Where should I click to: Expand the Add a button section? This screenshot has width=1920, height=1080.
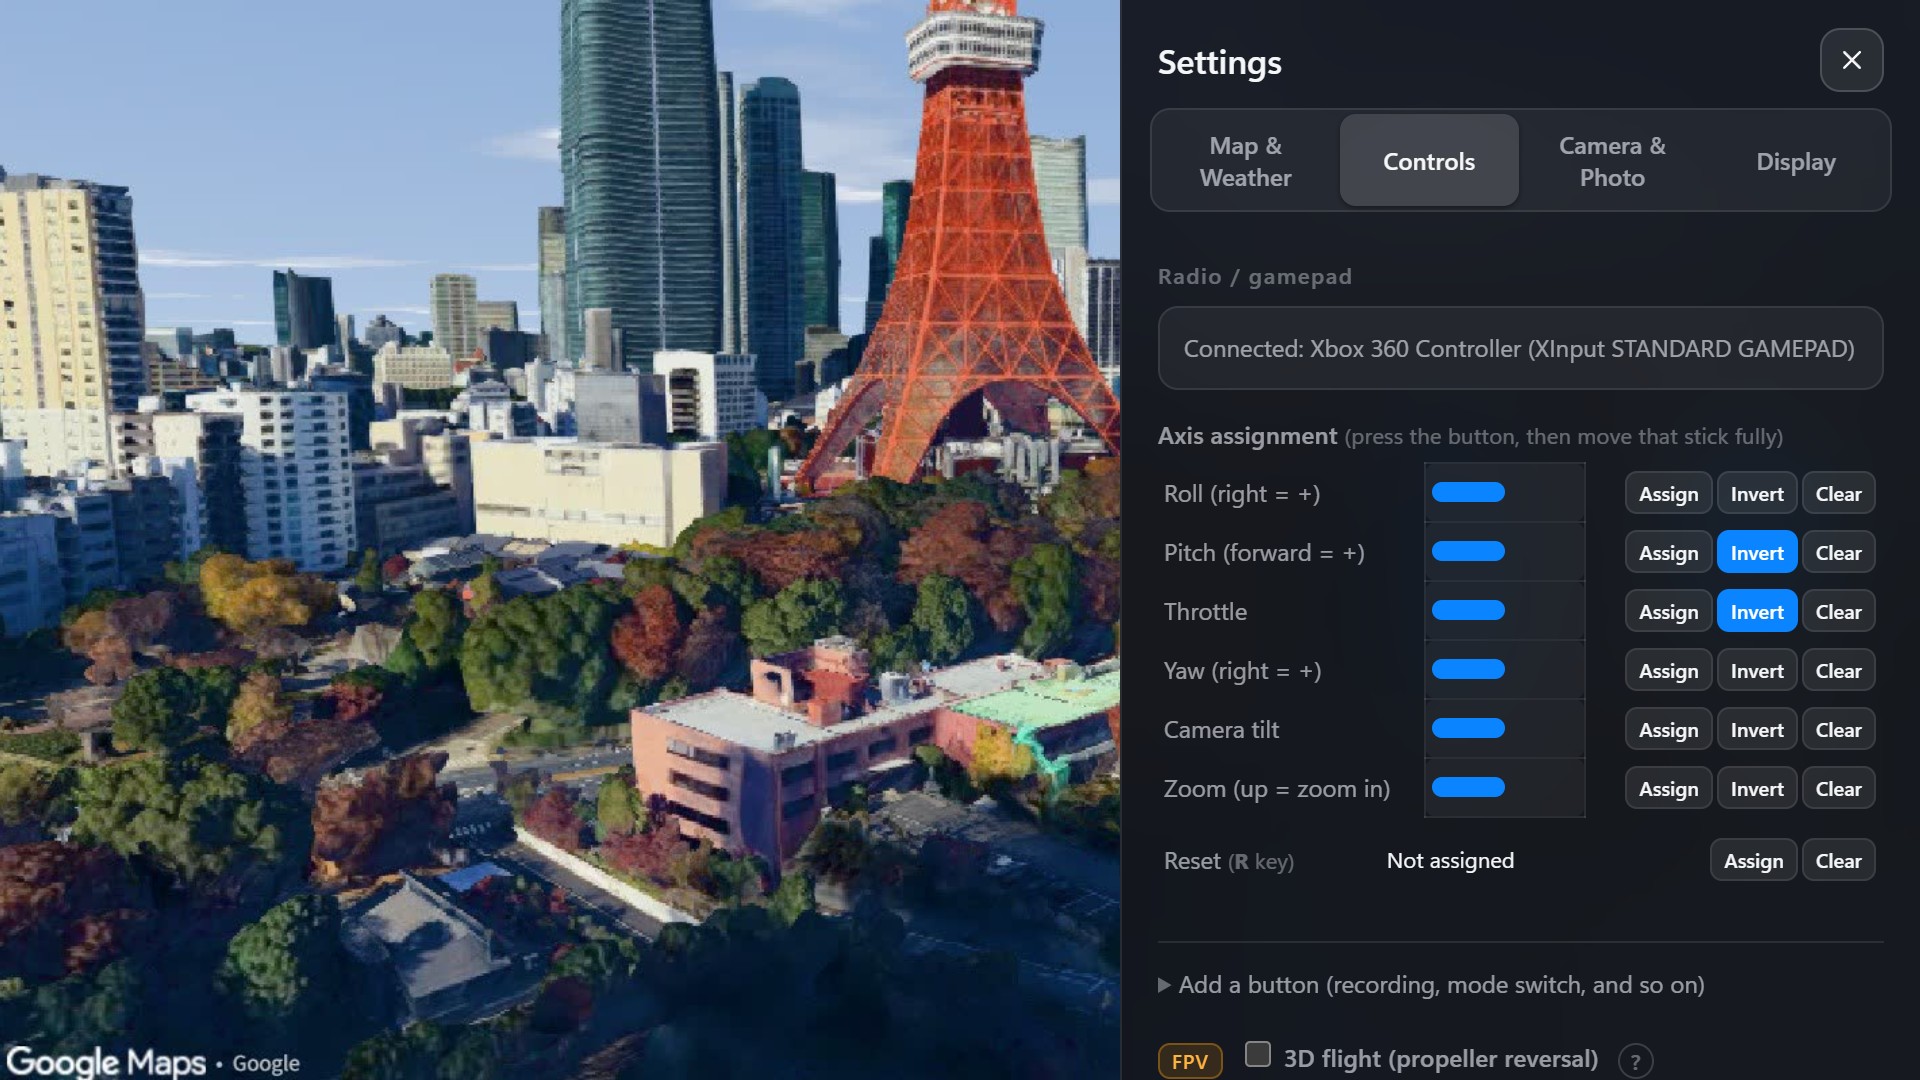(x=1431, y=985)
